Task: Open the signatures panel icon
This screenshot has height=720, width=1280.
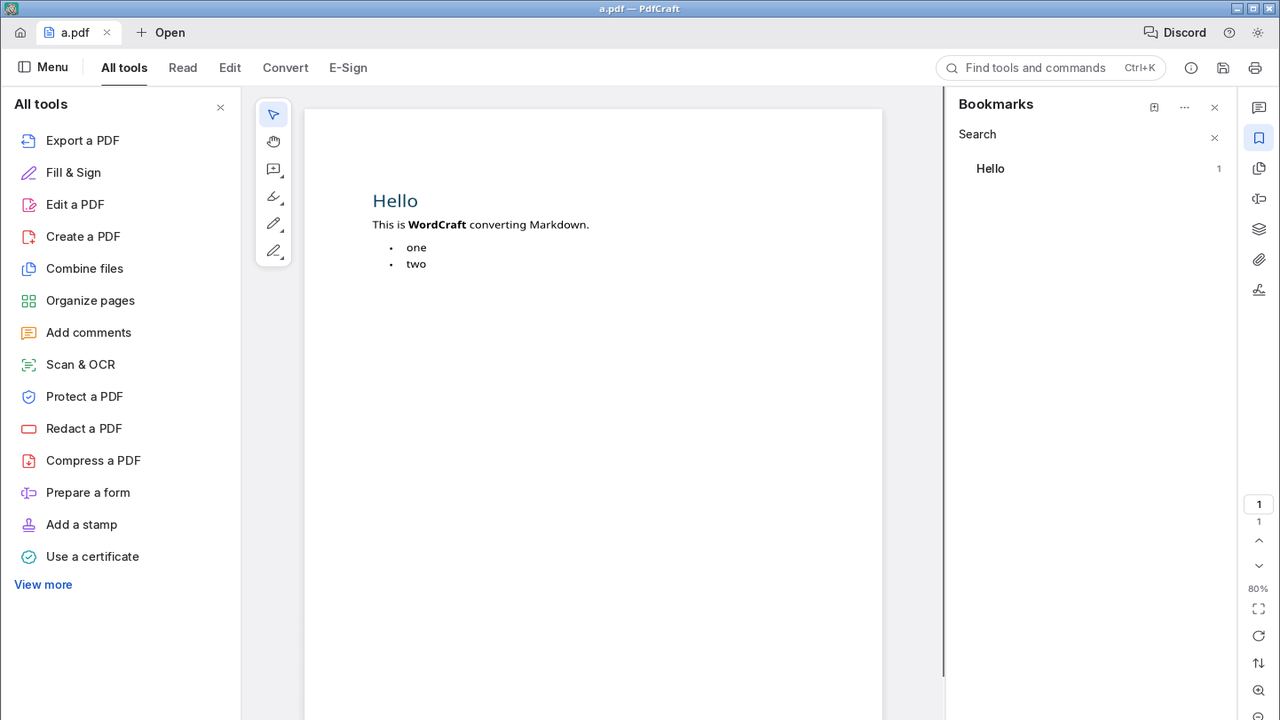Action: point(1259,290)
